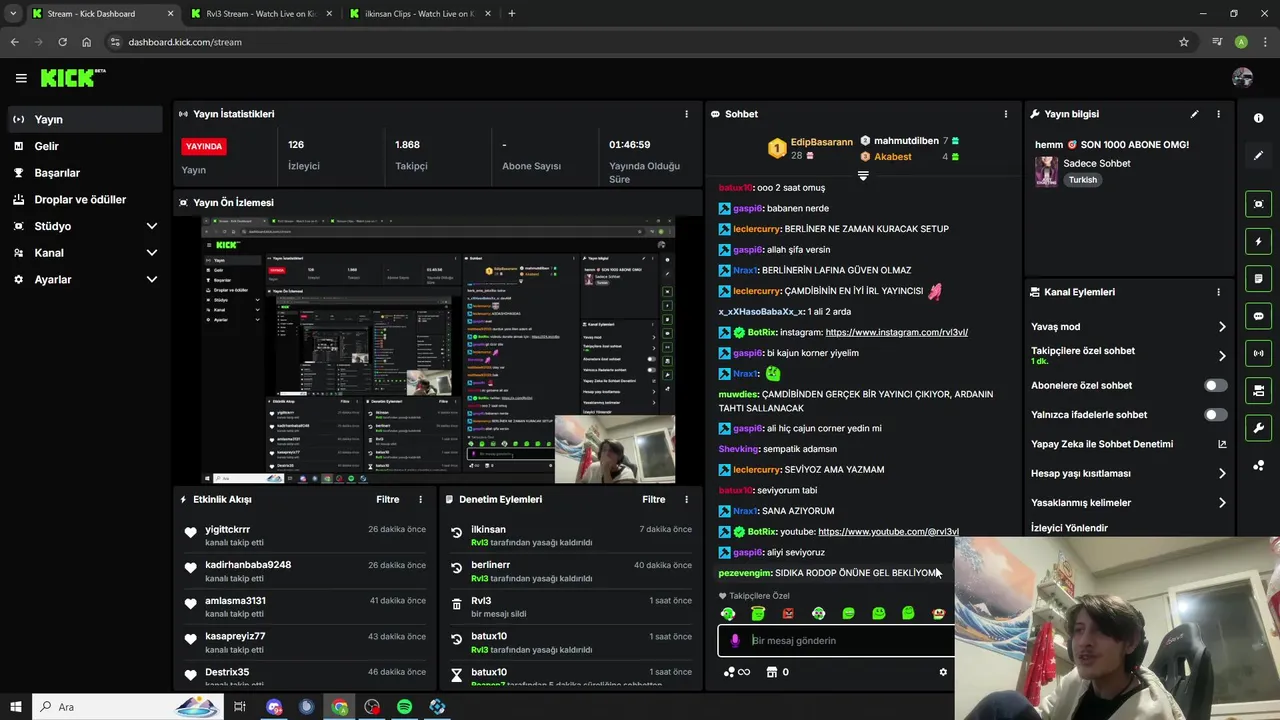The width and height of the screenshot is (1280, 720).
Task: Open the Yayın İstatistikleri three-dot menu
Action: 686,114
